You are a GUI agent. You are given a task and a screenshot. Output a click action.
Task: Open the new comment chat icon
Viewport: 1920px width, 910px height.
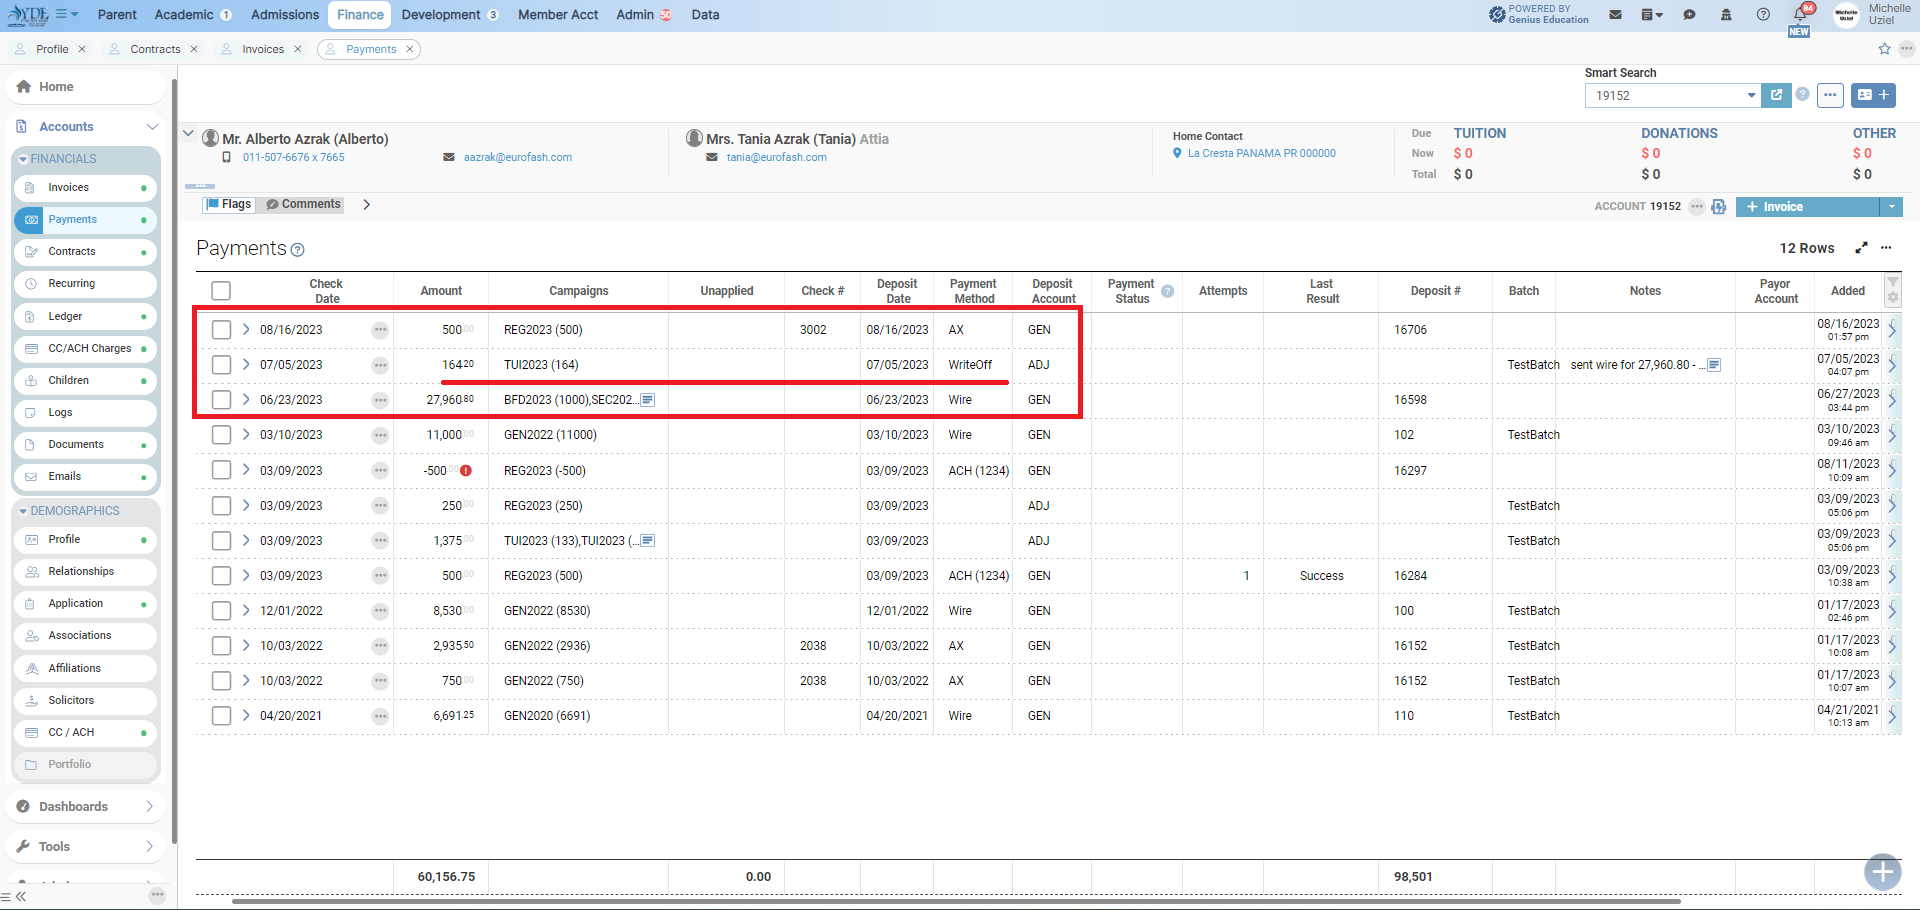(x=1689, y=15)
